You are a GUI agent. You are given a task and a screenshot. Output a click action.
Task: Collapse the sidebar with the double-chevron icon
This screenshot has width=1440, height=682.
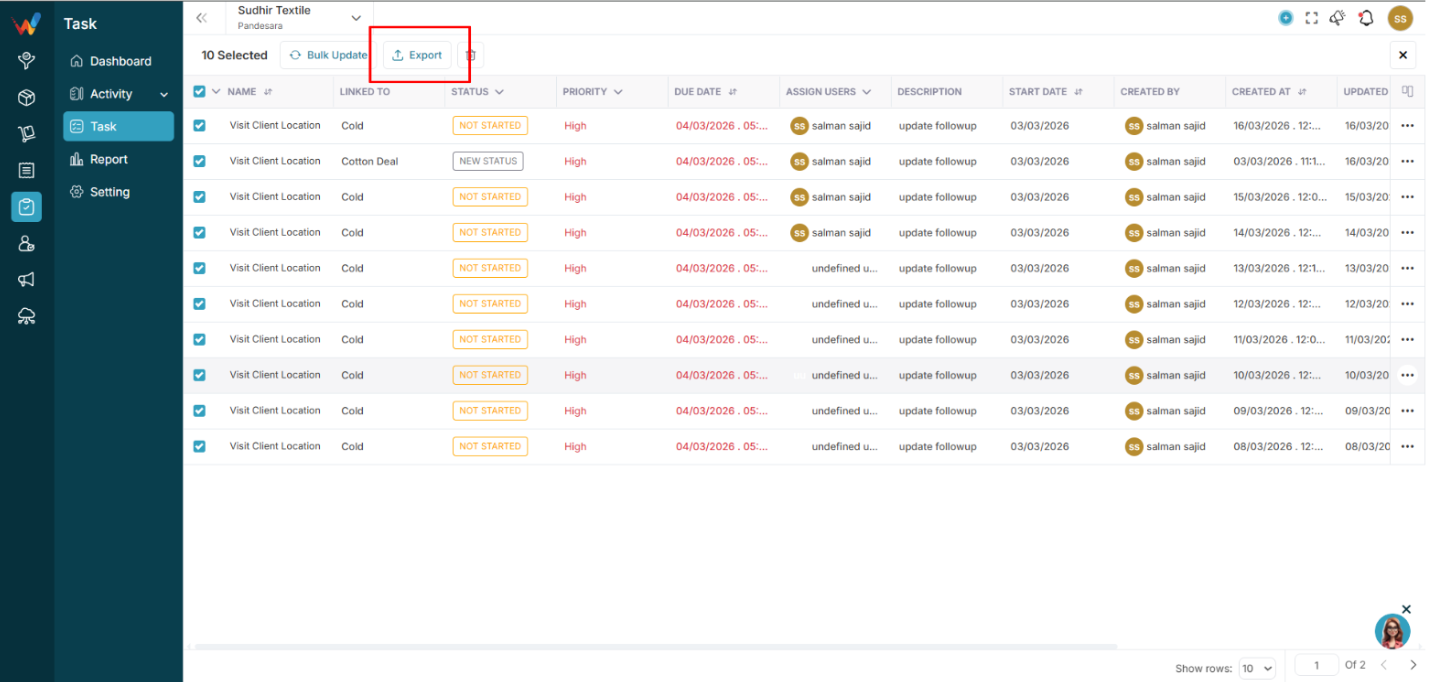202,18
